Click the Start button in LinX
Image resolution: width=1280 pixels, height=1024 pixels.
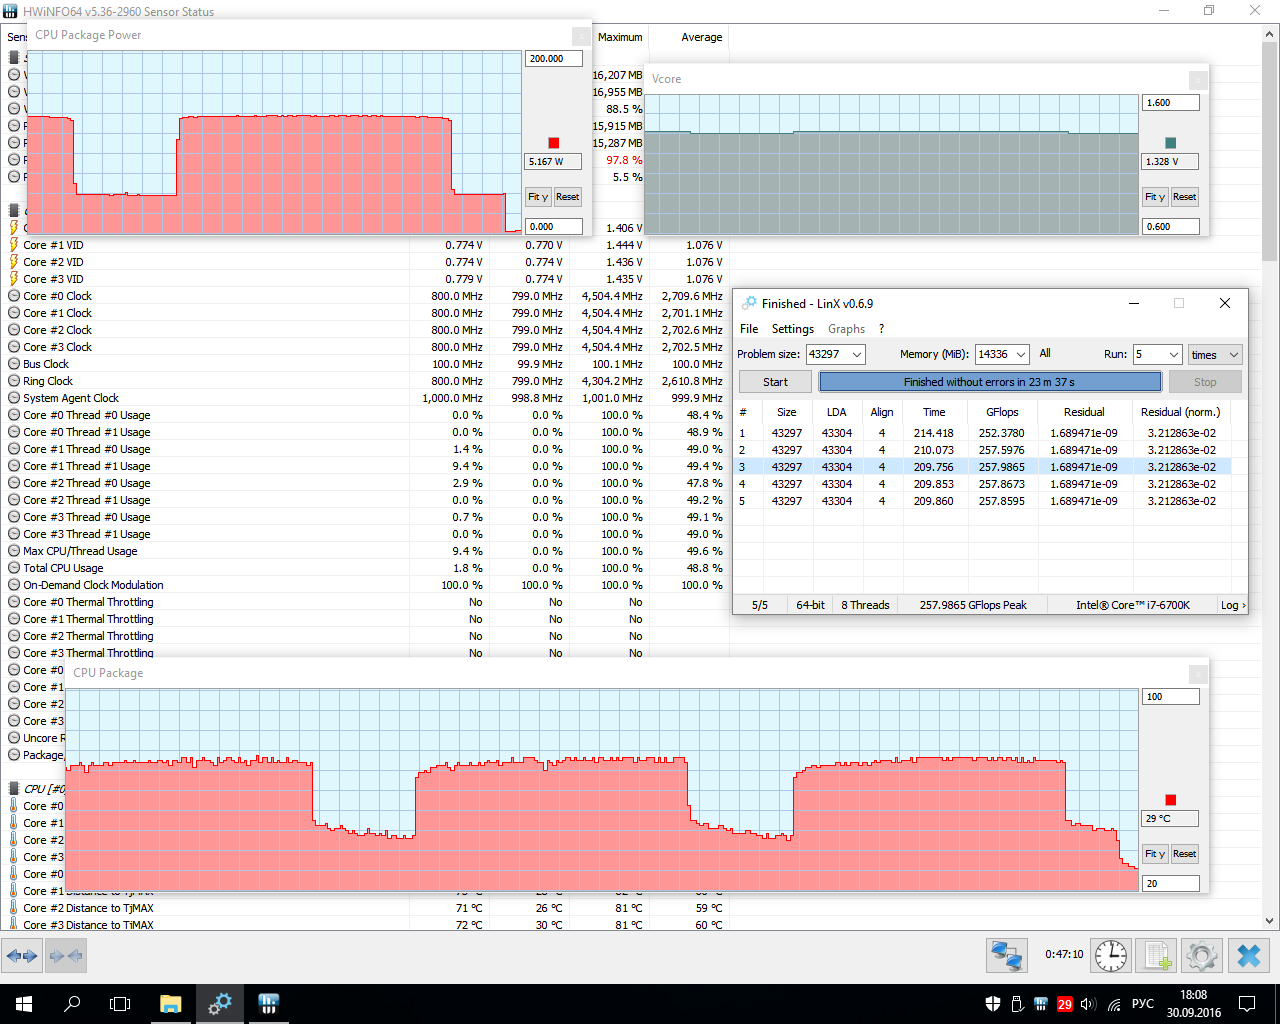point(775,382)
